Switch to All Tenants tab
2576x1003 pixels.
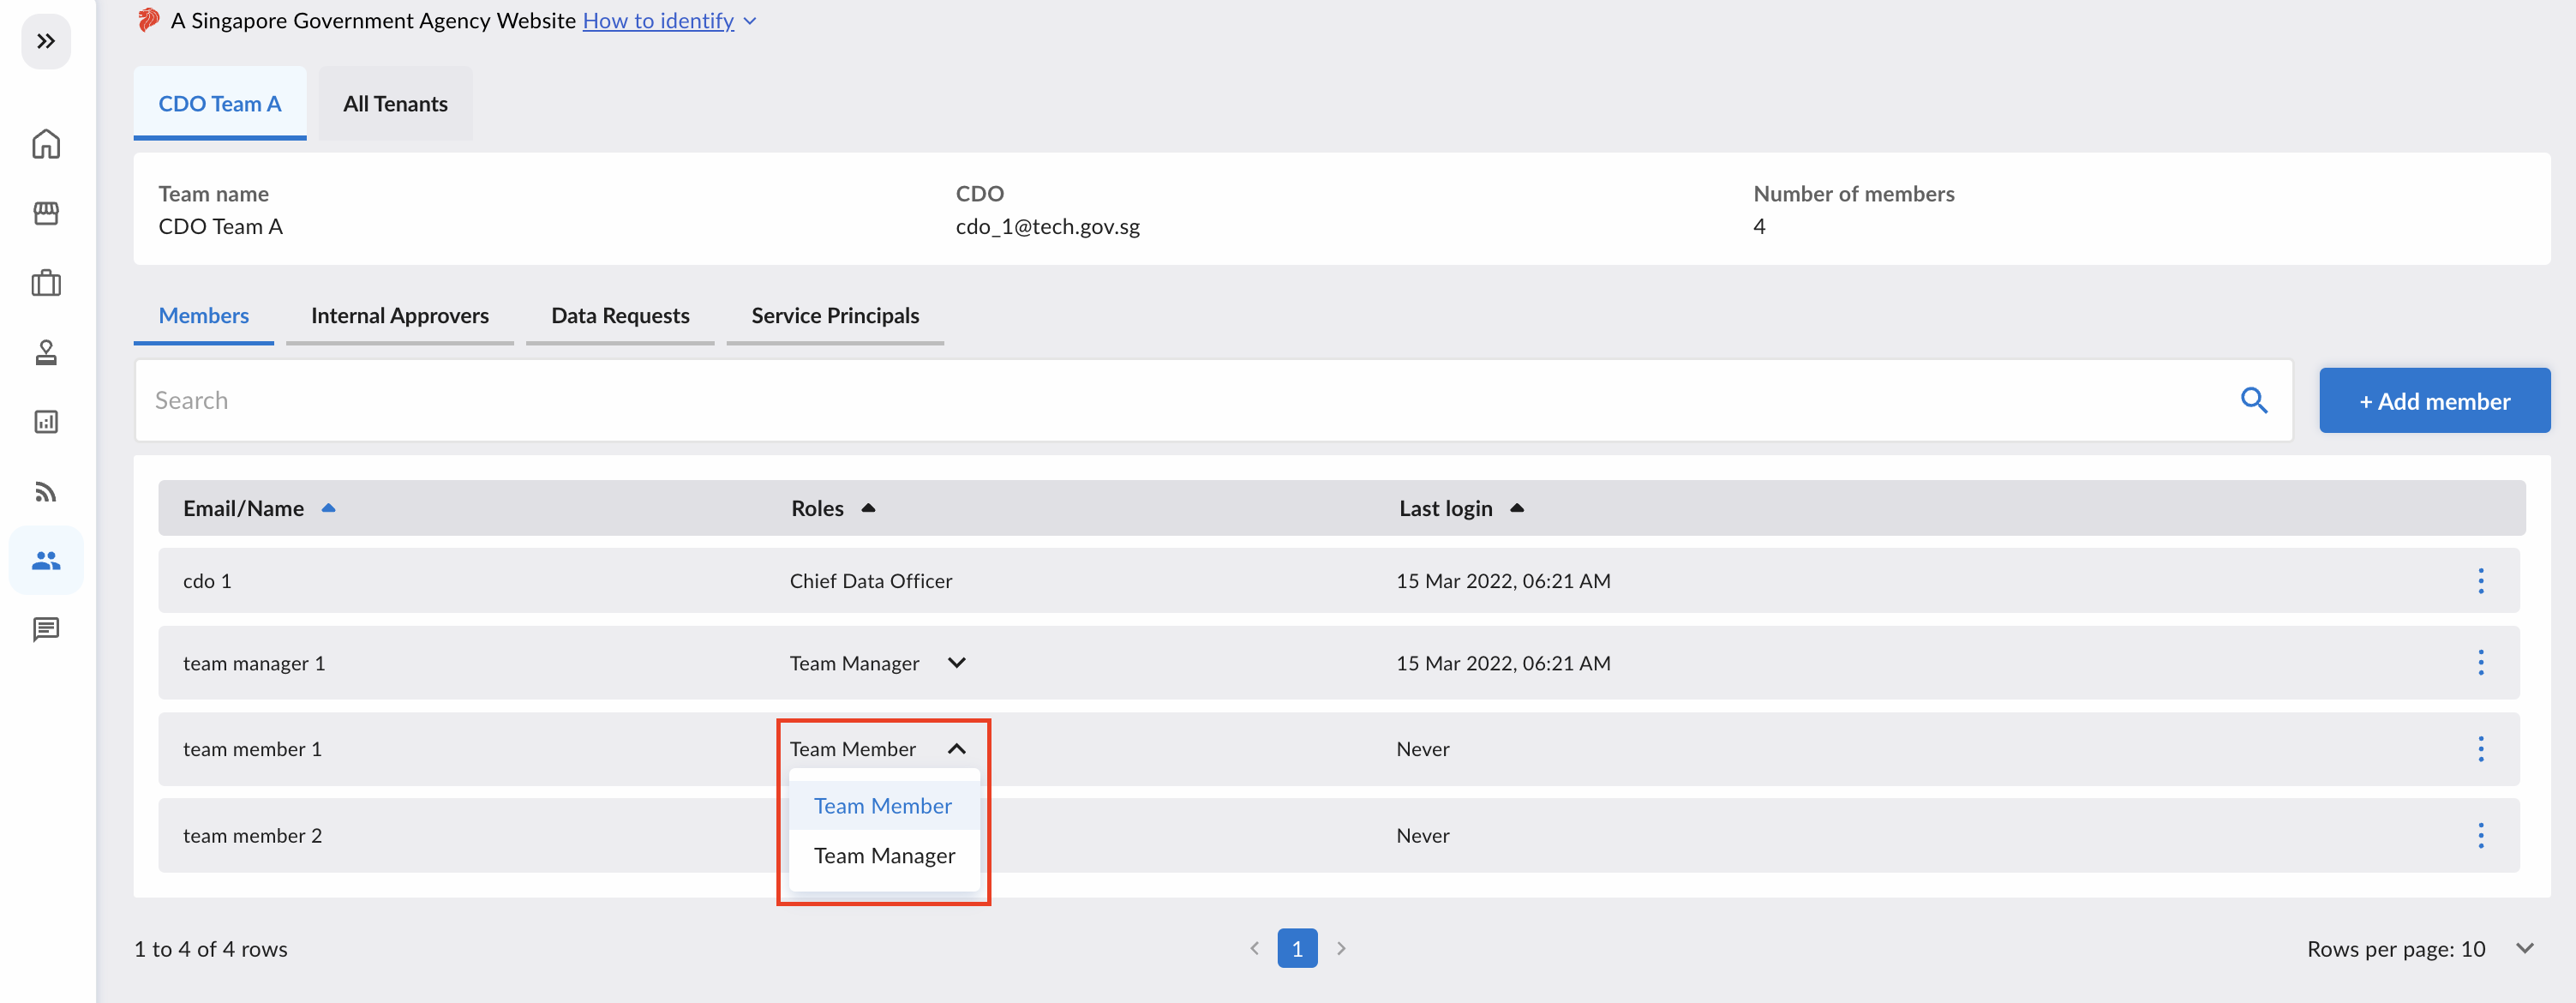(x=395, y=104)
